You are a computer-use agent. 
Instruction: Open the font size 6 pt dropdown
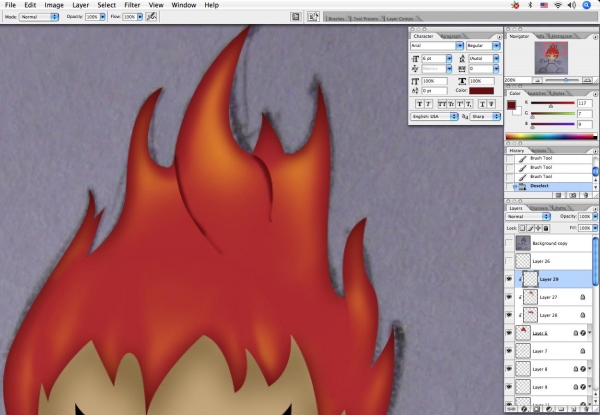tap(449, 59)
